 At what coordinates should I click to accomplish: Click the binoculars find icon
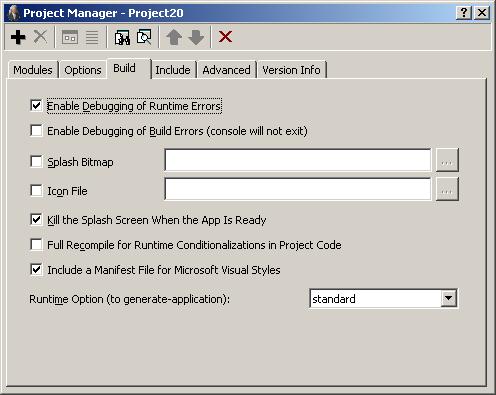pos(122,37)
